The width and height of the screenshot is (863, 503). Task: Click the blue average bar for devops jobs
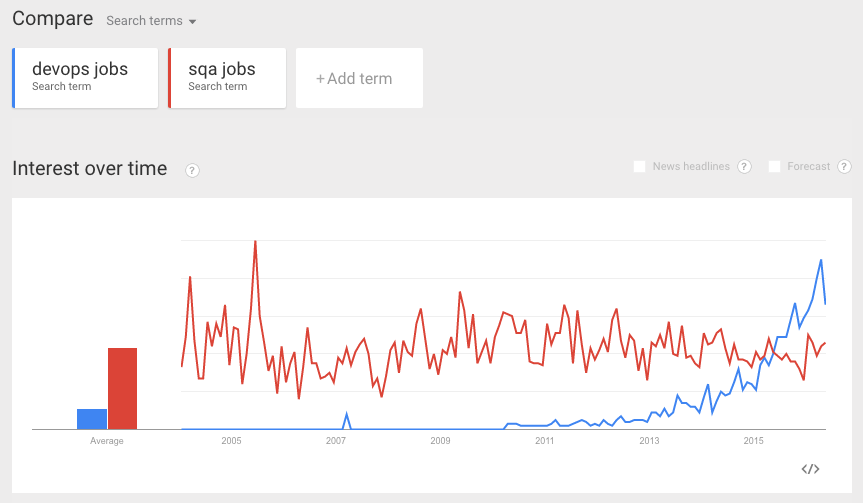click(92, 419)
